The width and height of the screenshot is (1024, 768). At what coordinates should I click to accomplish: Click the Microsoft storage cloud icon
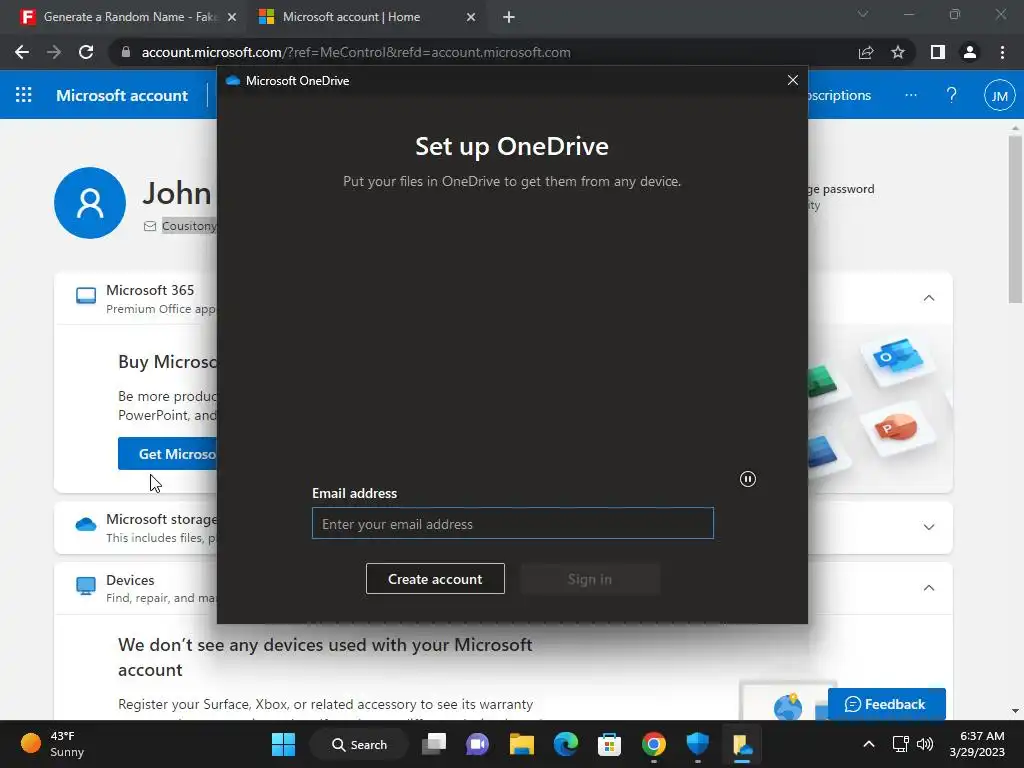86,524
